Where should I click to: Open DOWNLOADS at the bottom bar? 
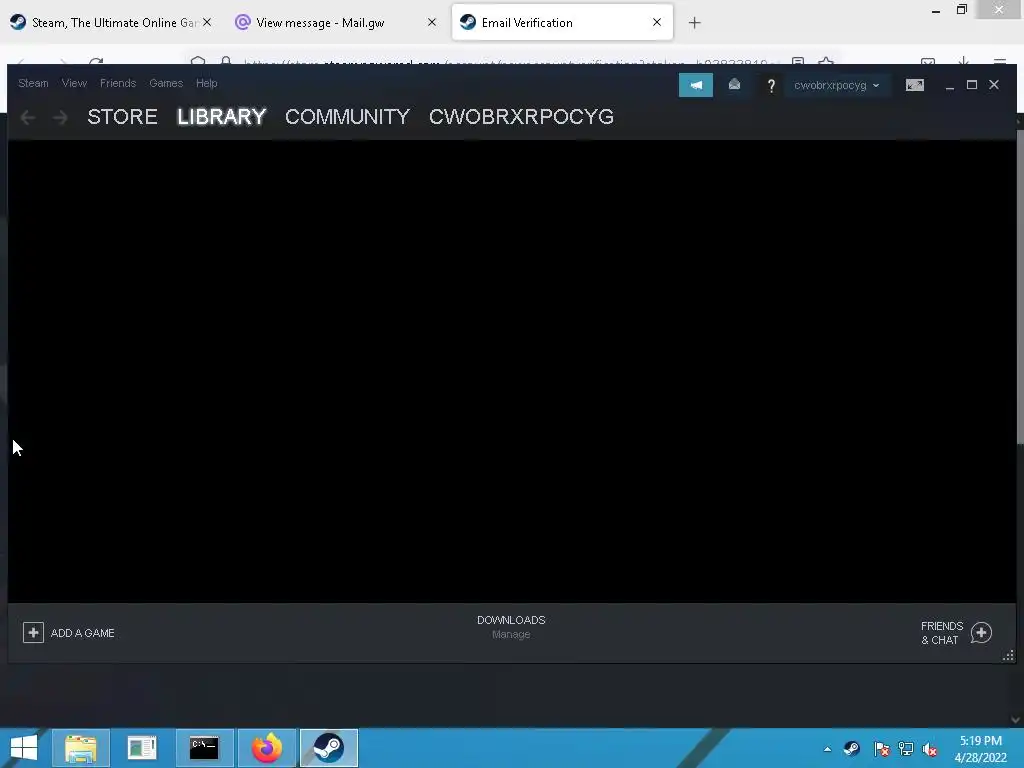pos(511,620)
